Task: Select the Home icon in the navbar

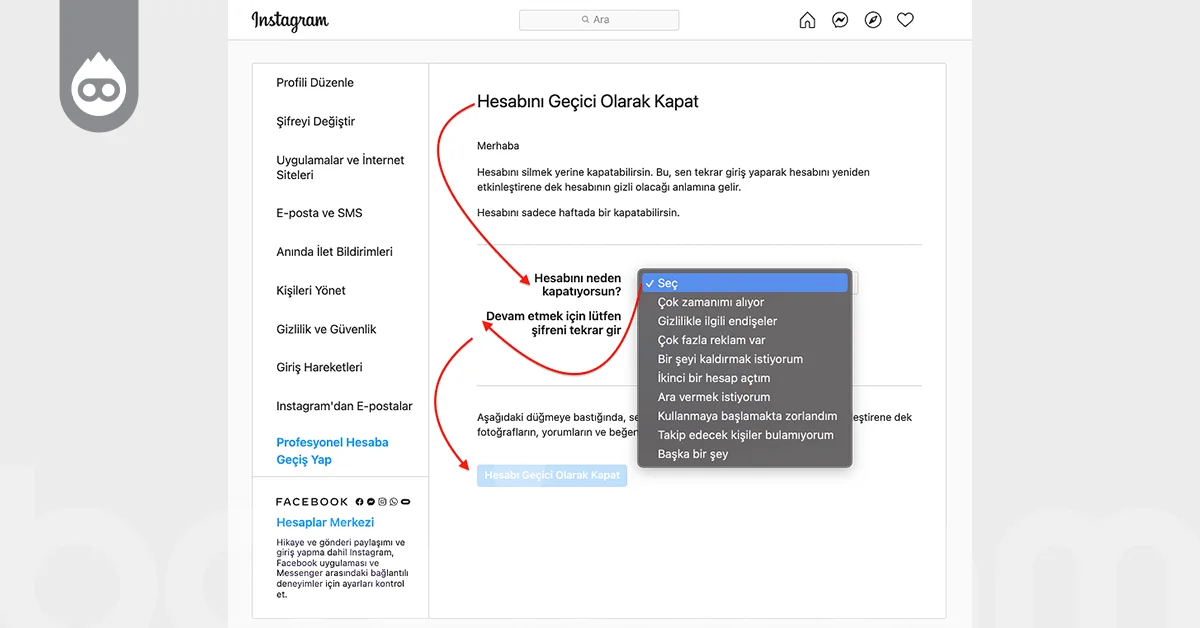Action: point(807,19)
